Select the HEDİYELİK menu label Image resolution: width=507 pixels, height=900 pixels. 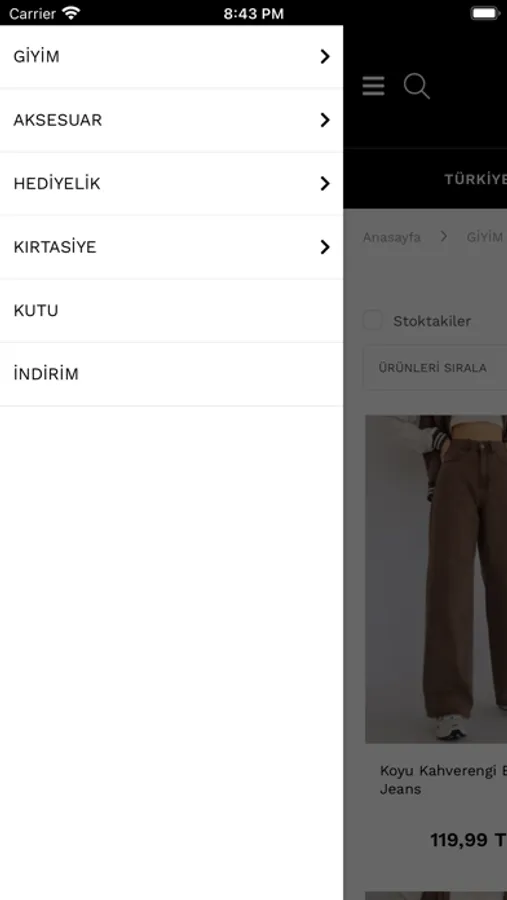point(57,184)
